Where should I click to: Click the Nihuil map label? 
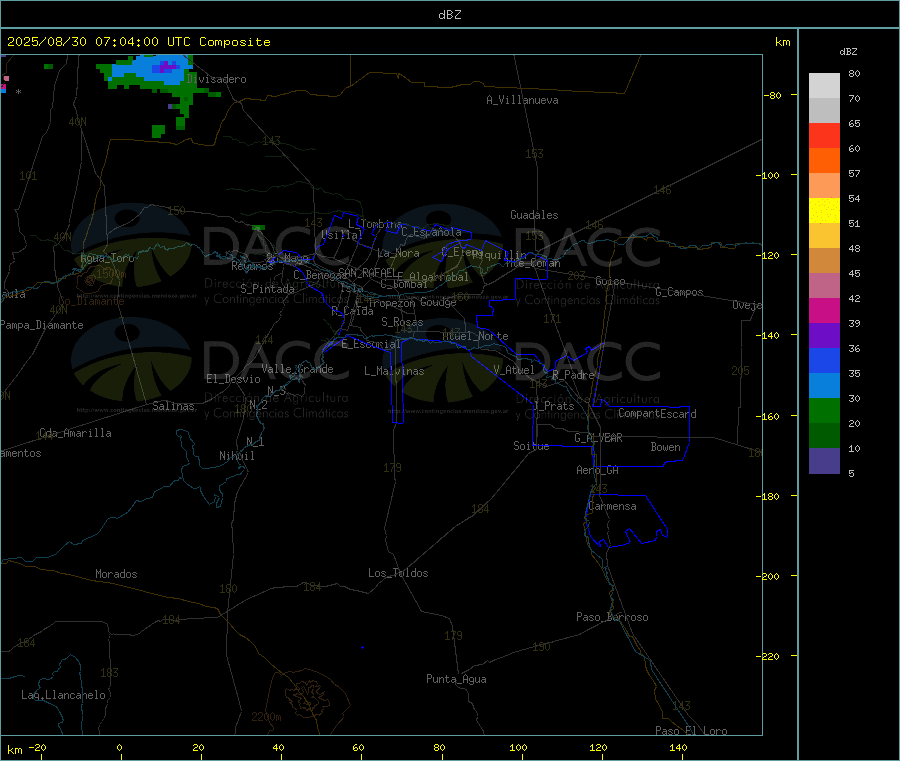[x=236, y=456]
